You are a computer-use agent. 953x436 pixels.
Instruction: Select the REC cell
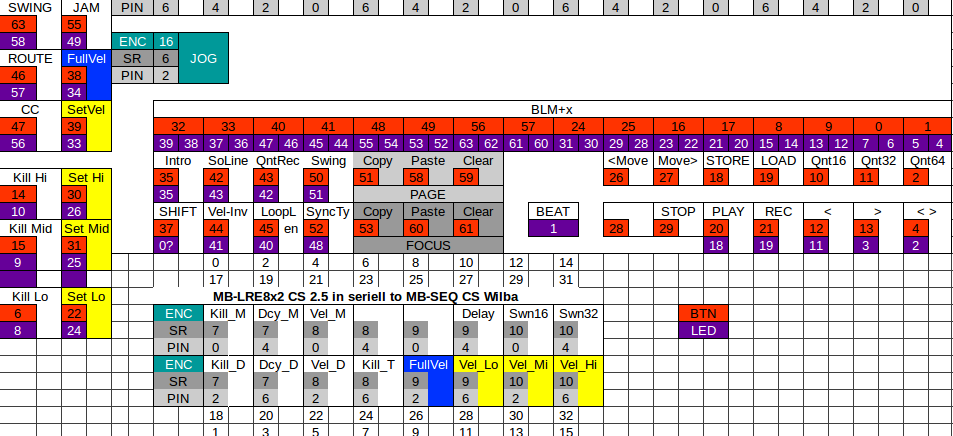pyautogui.click(x=778, y=212)
